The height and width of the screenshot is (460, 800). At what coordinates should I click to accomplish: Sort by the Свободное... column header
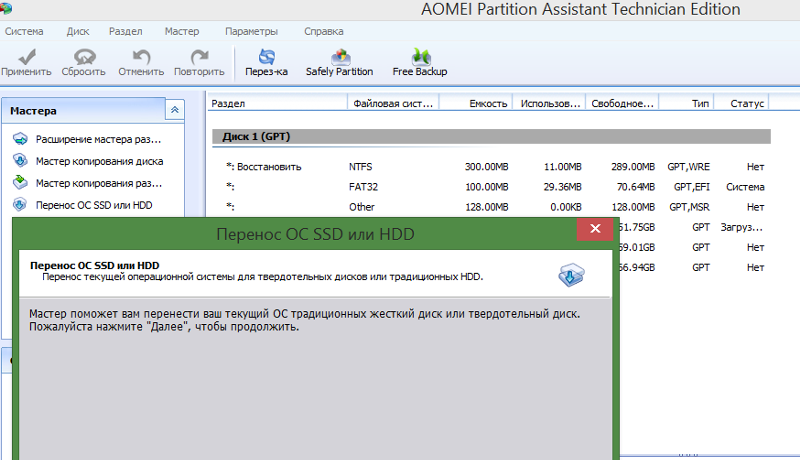coord(622,103)
